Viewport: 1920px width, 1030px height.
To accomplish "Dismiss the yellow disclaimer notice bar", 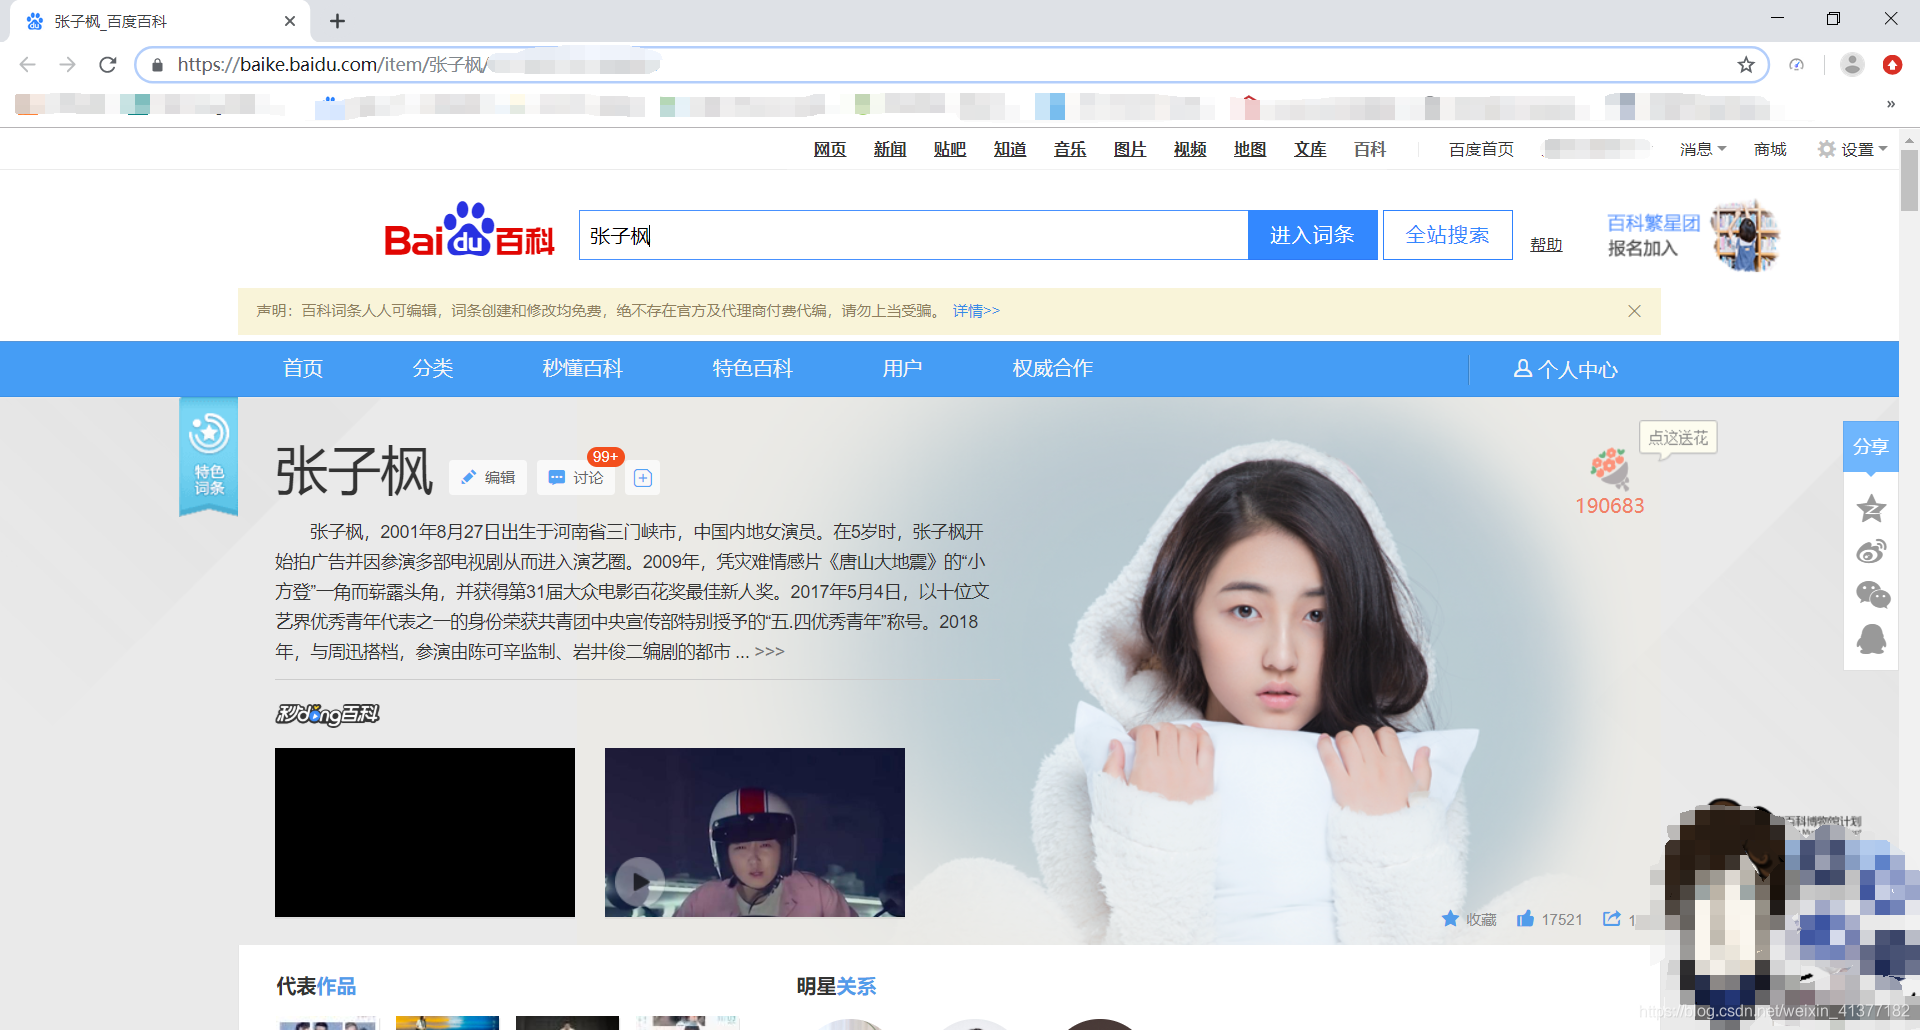I will coord(1634,311).
